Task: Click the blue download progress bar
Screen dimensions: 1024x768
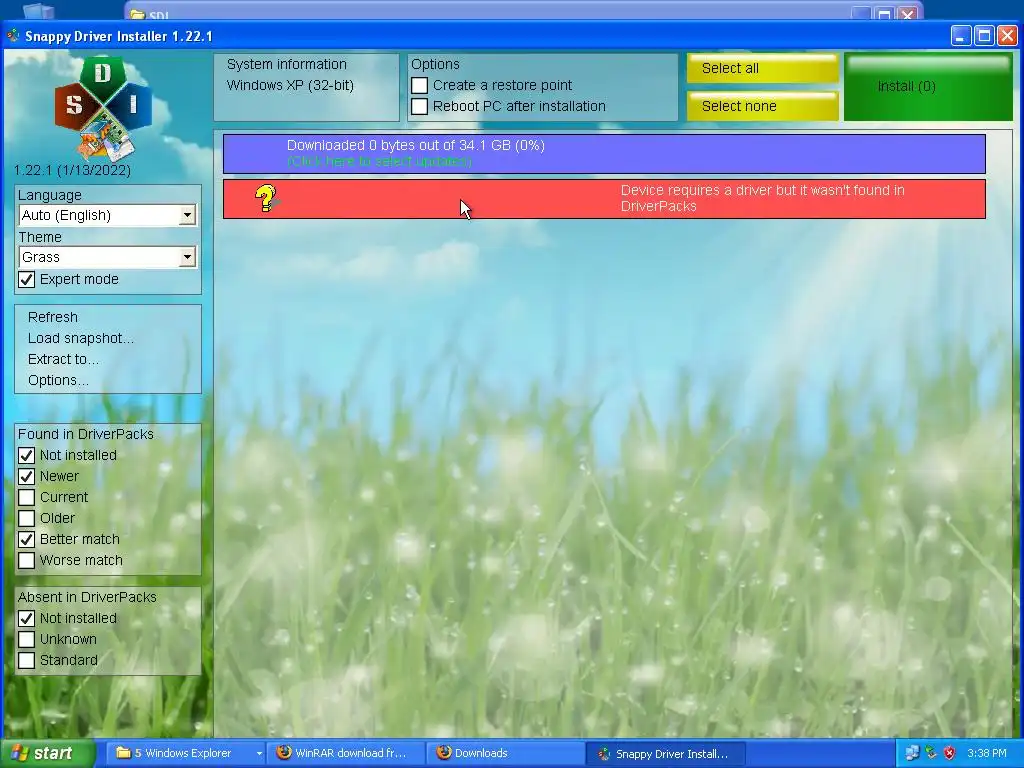Action: click(x=604, y=154)
